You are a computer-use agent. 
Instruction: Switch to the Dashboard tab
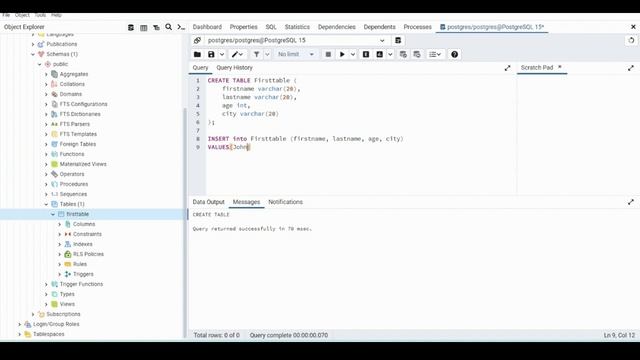click(x=207, y=27)
